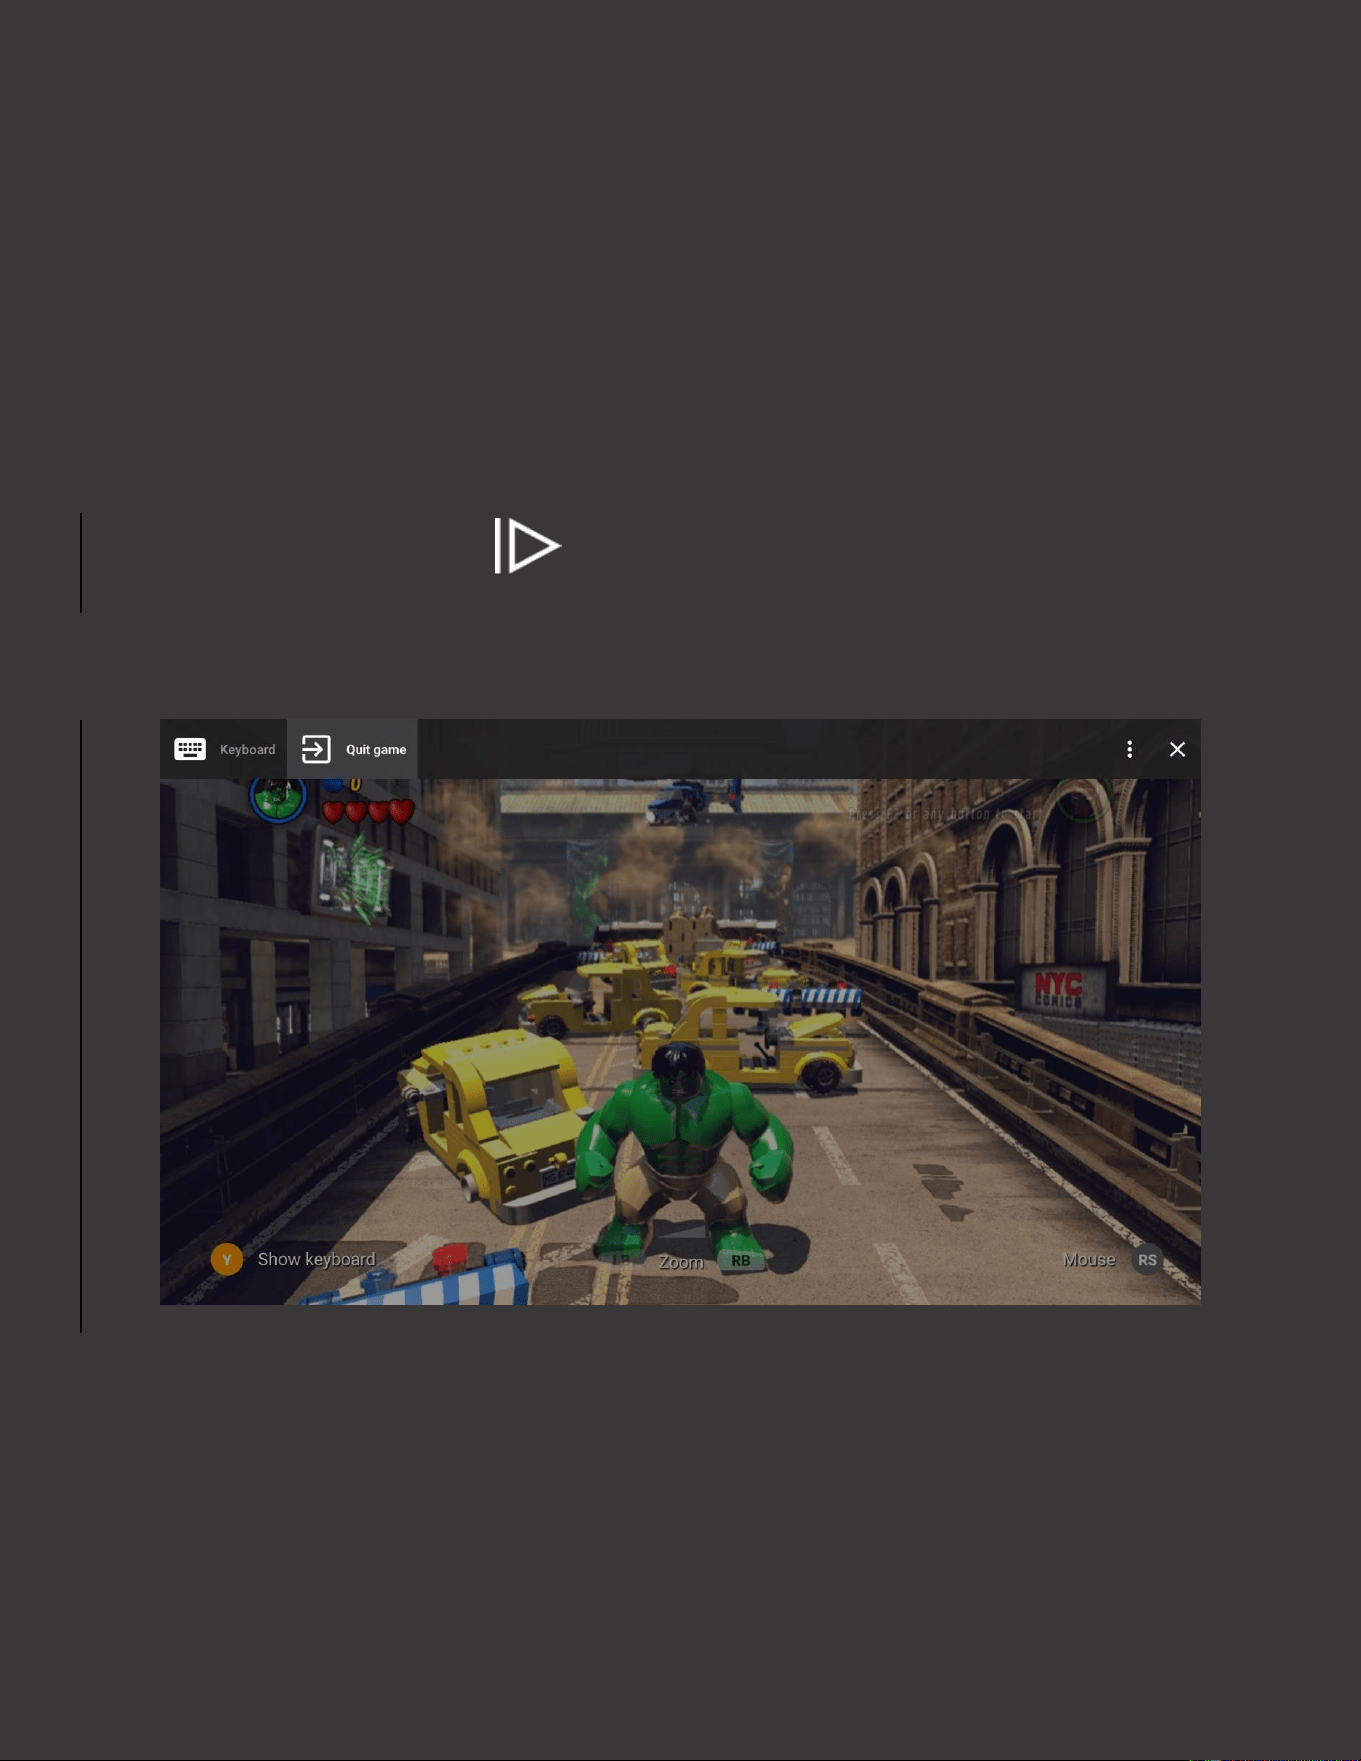This screenshot has height=1761, width=1361.
Task: Click the Hulk character portrait icon
Action: (x=277, y=798)
